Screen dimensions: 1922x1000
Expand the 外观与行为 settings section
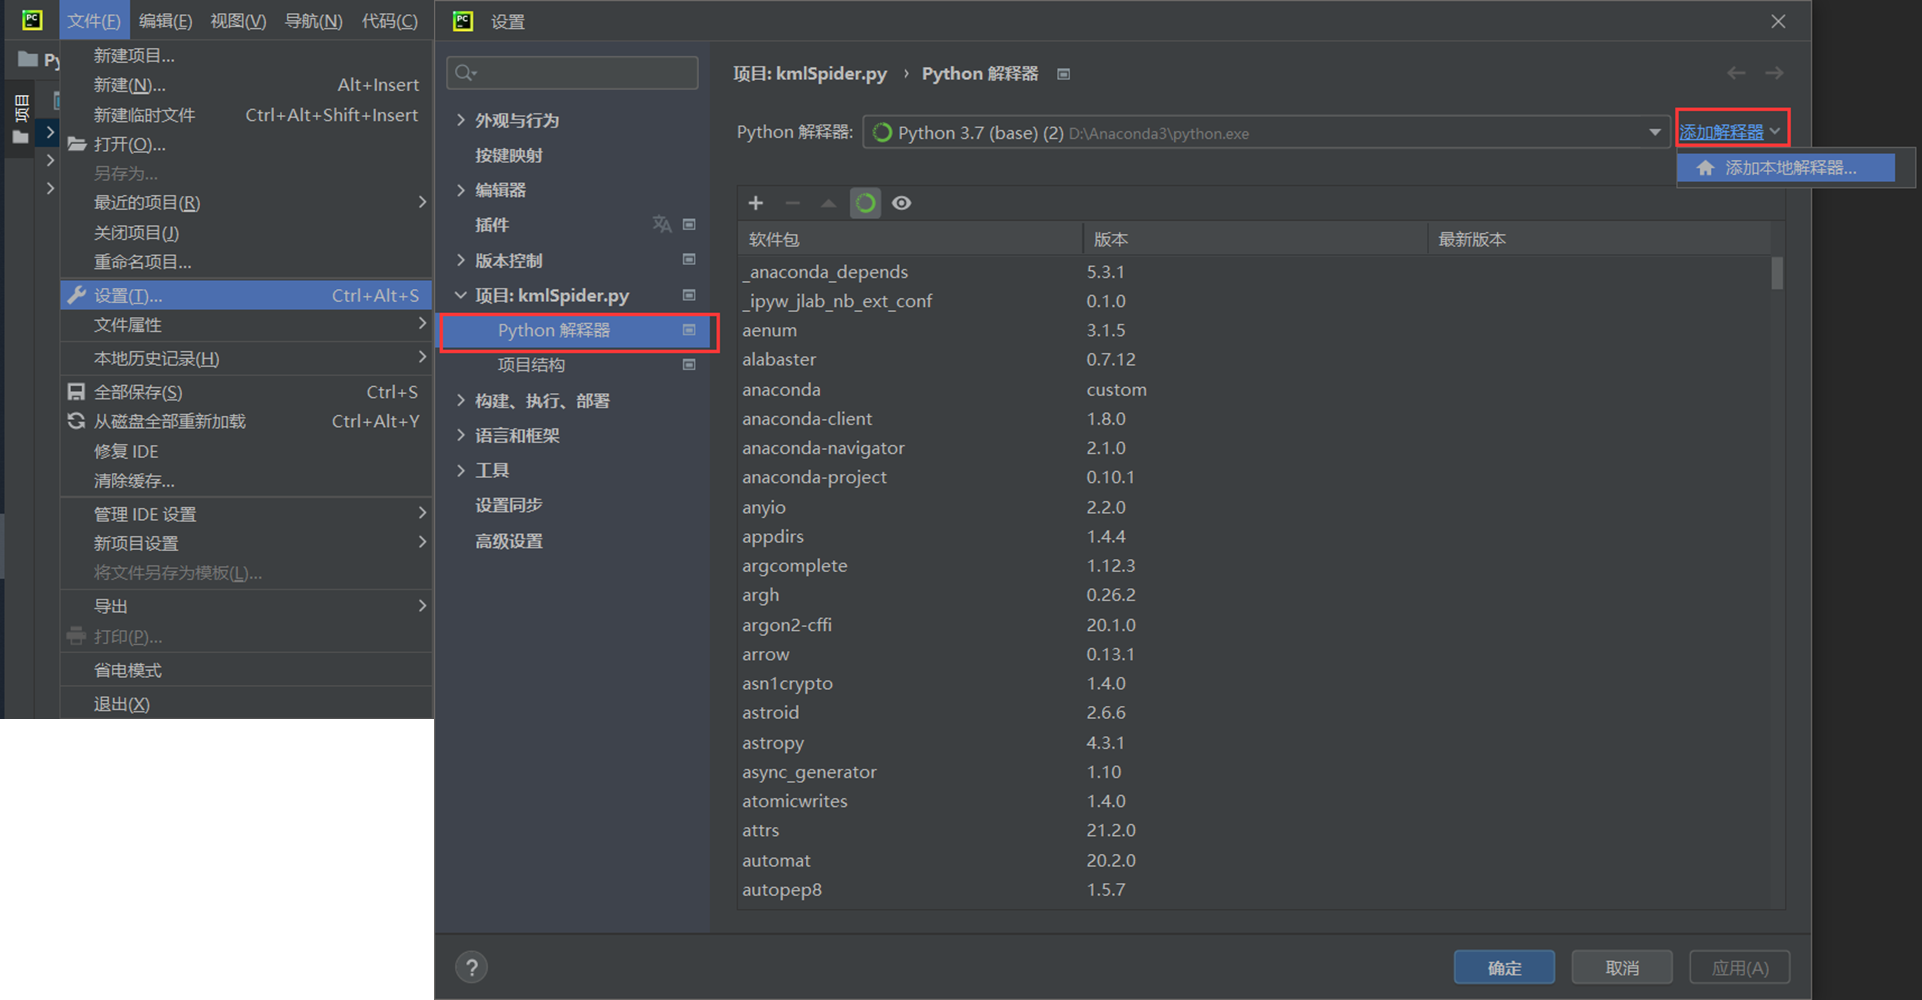[x=461, y=120]
